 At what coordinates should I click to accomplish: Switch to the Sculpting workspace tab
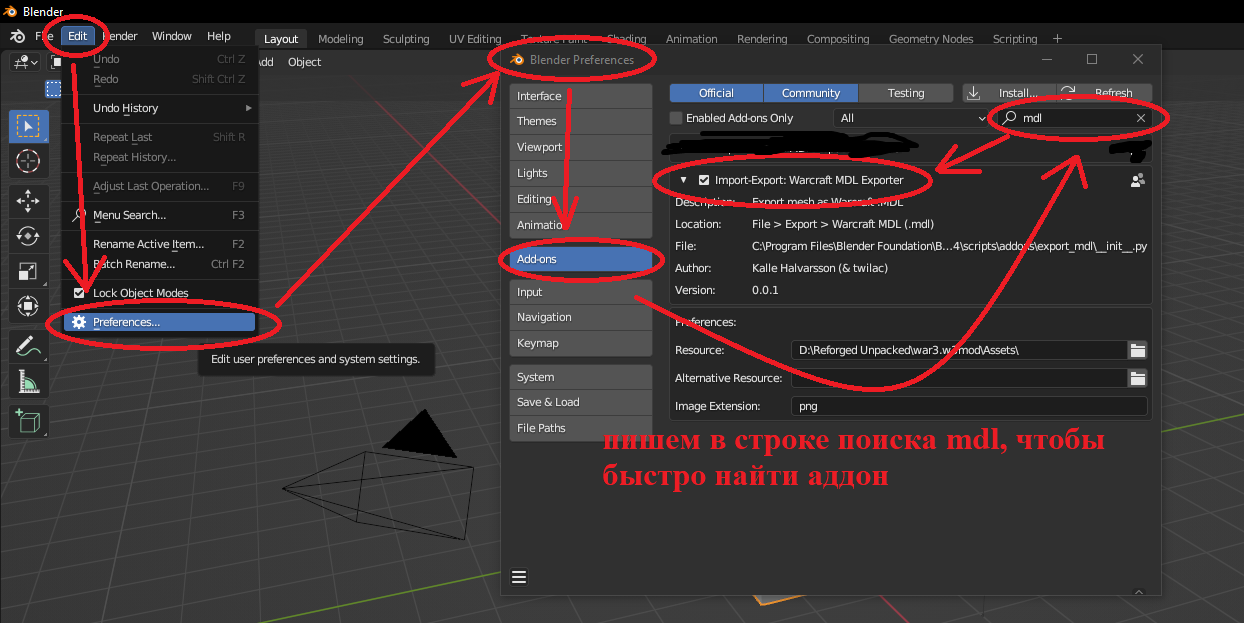[406, 39]
